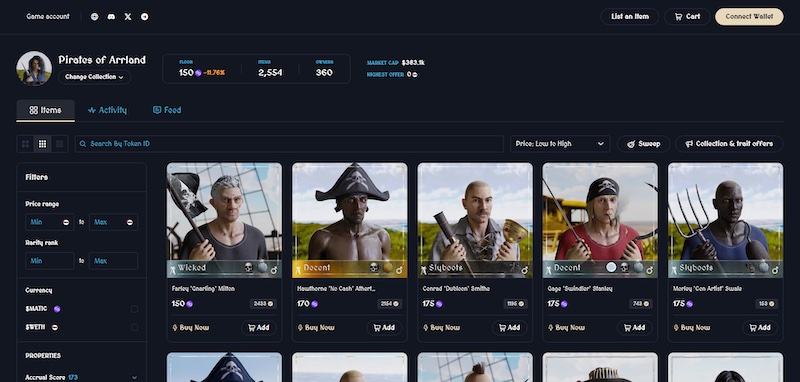The width and height of the screenshot is (800, 382).
Task: Buy Now the Conrad Smithe pirate
Action: tap(442, 327)
